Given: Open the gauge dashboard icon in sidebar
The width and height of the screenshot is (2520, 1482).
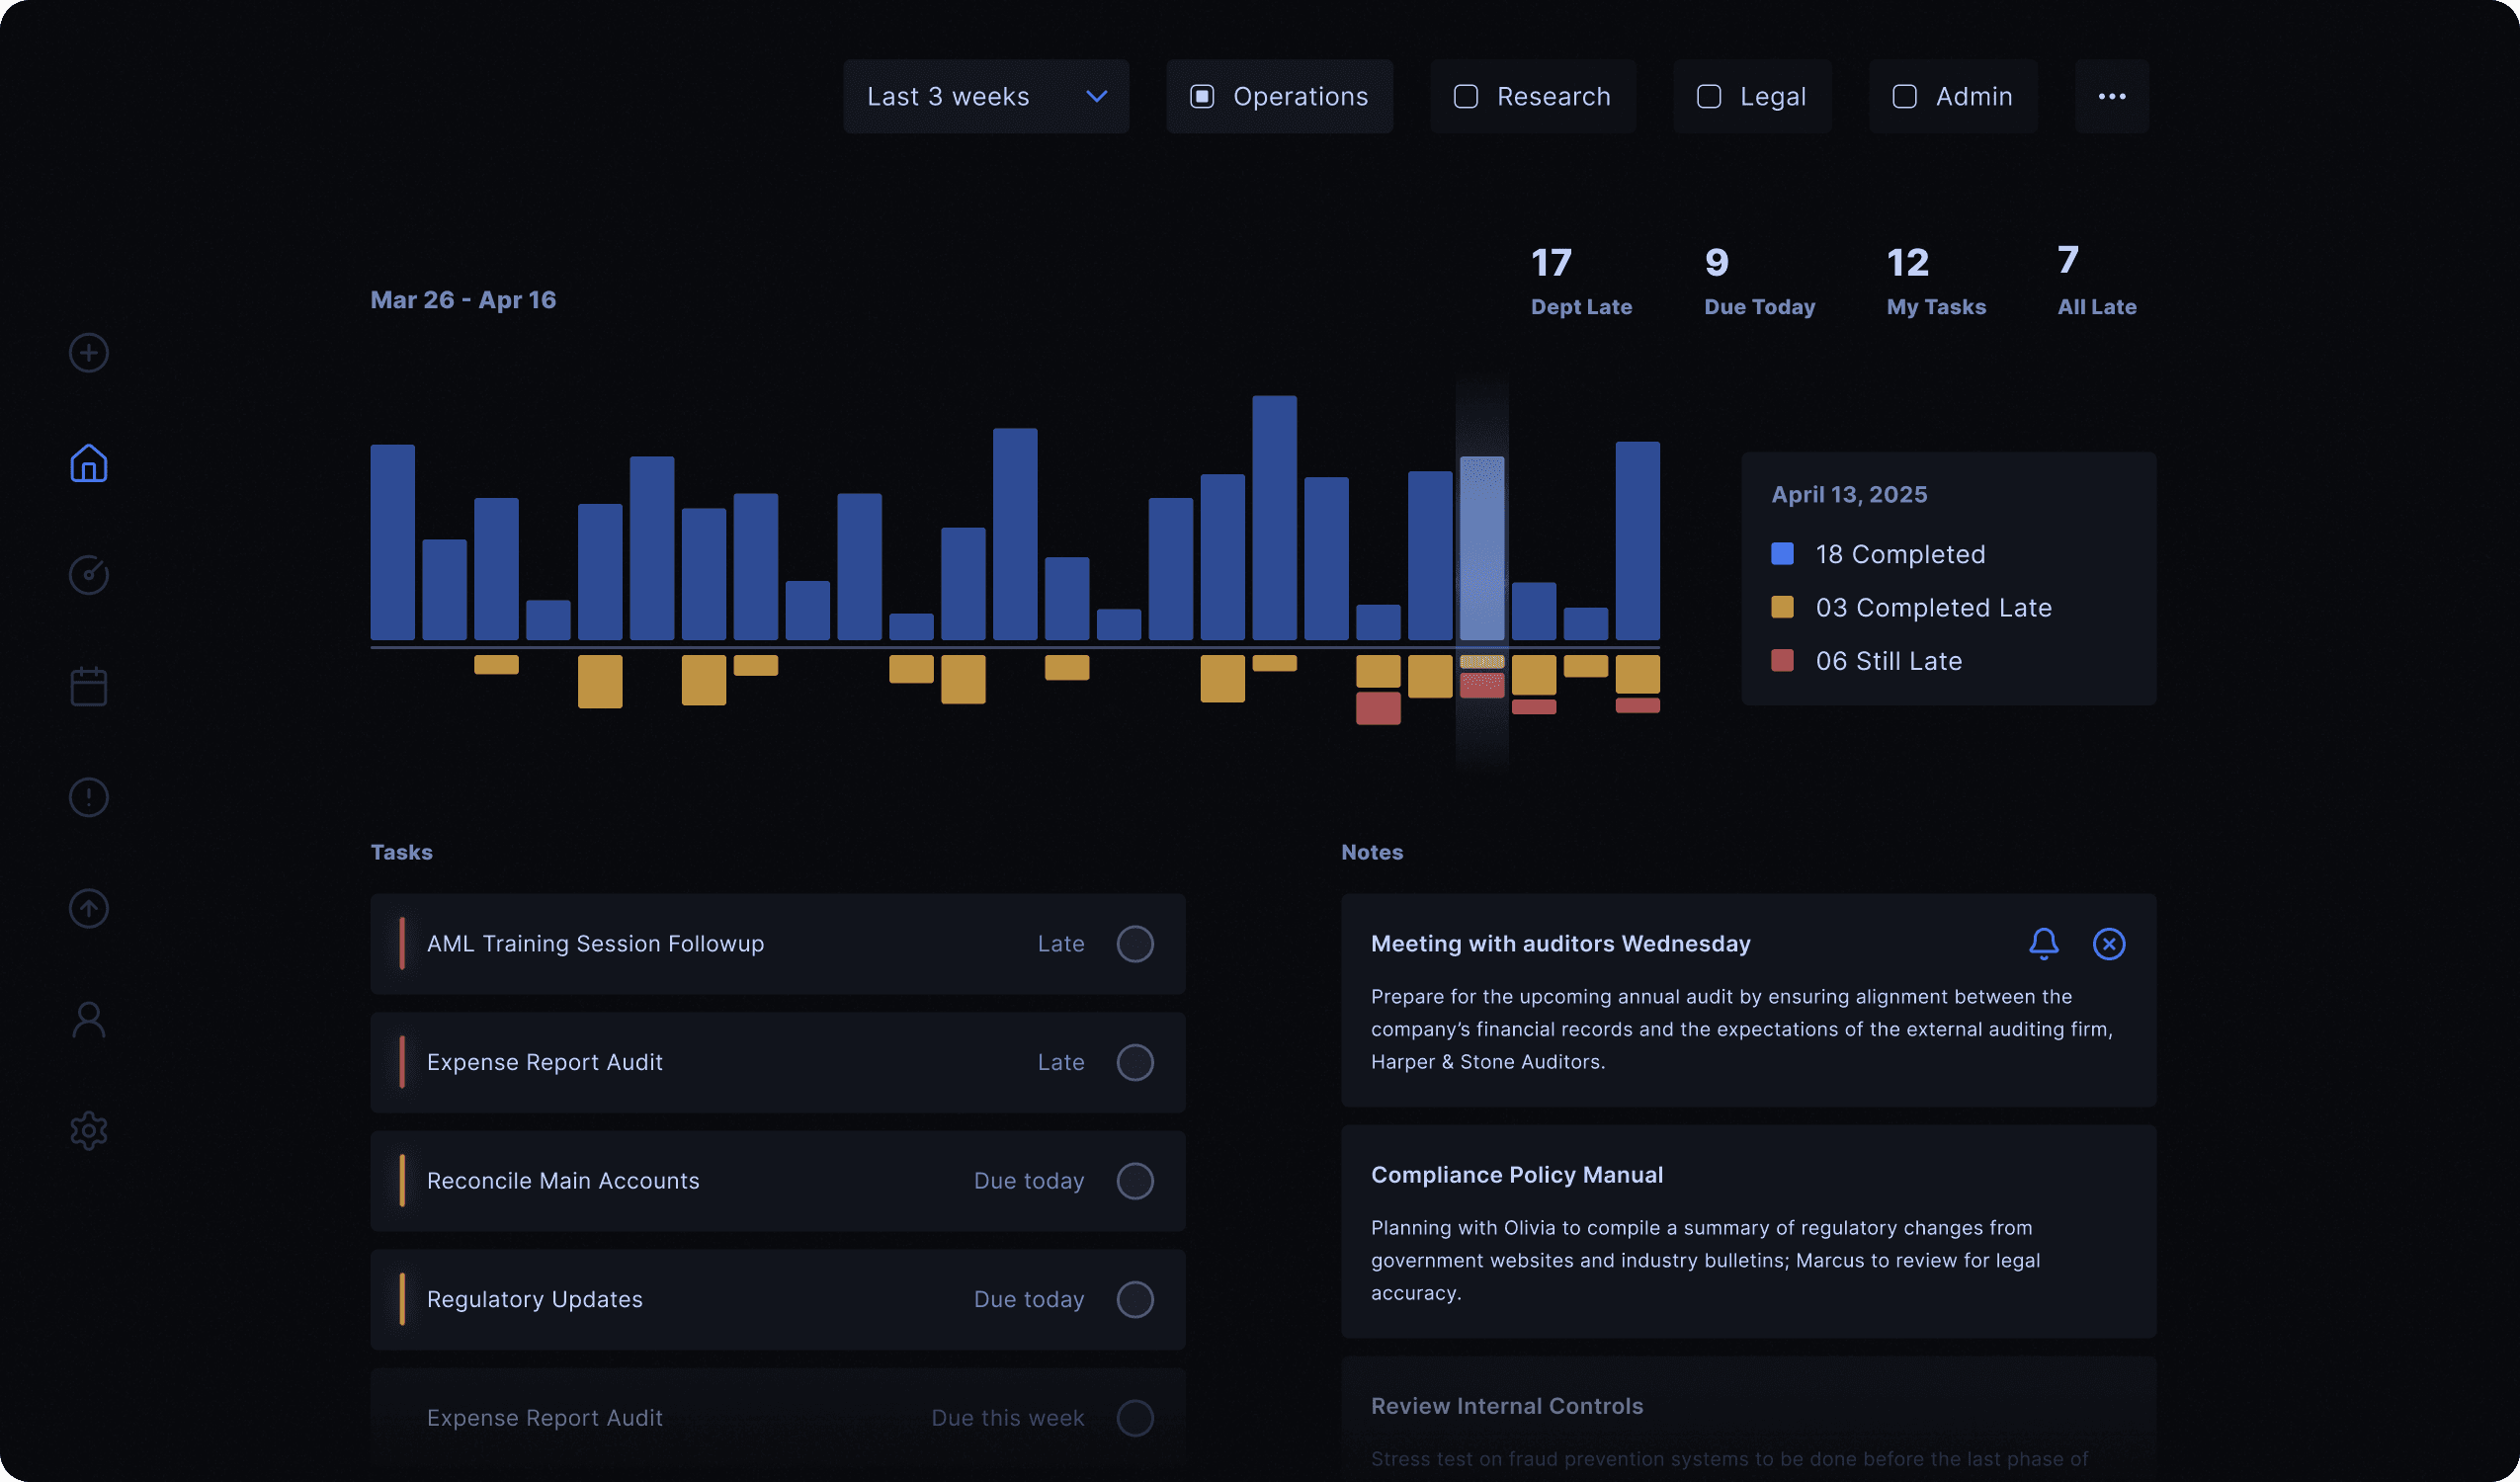Looking at the screenshot, I should 89,575.
